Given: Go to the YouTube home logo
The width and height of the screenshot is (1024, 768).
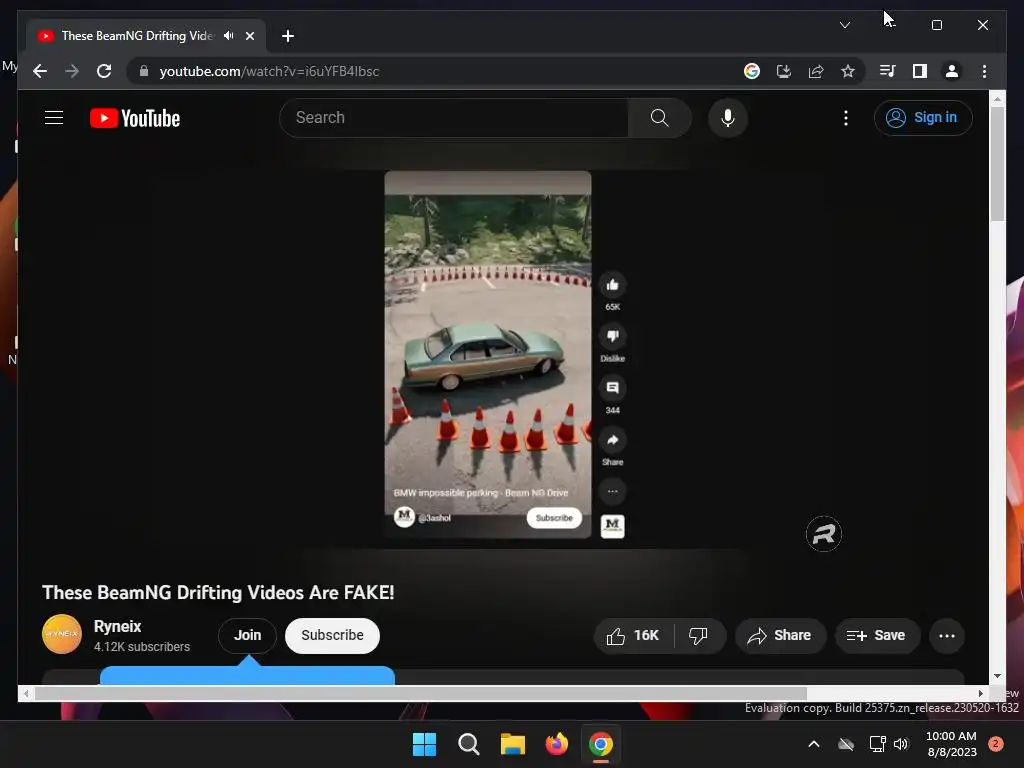Looking at the screenshot, I should pos(135,118).
